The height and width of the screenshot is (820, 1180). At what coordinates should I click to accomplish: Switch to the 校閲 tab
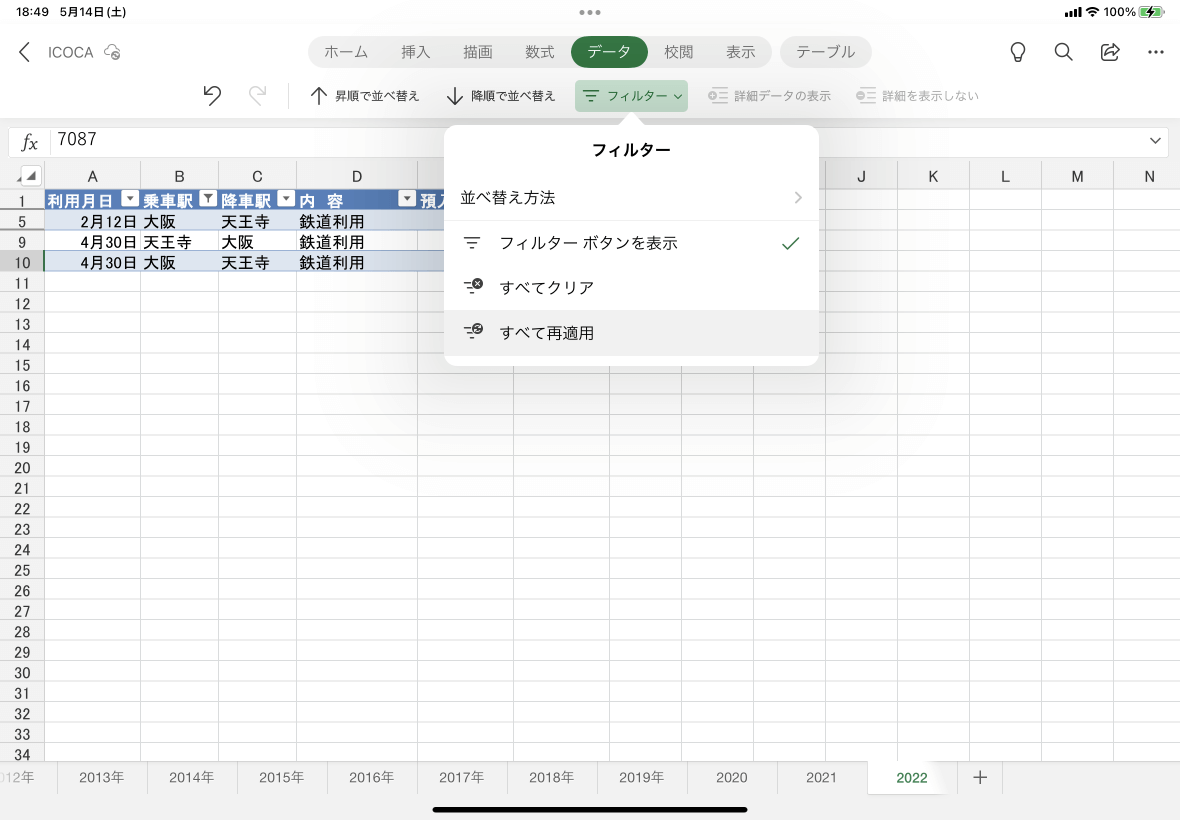679,52
